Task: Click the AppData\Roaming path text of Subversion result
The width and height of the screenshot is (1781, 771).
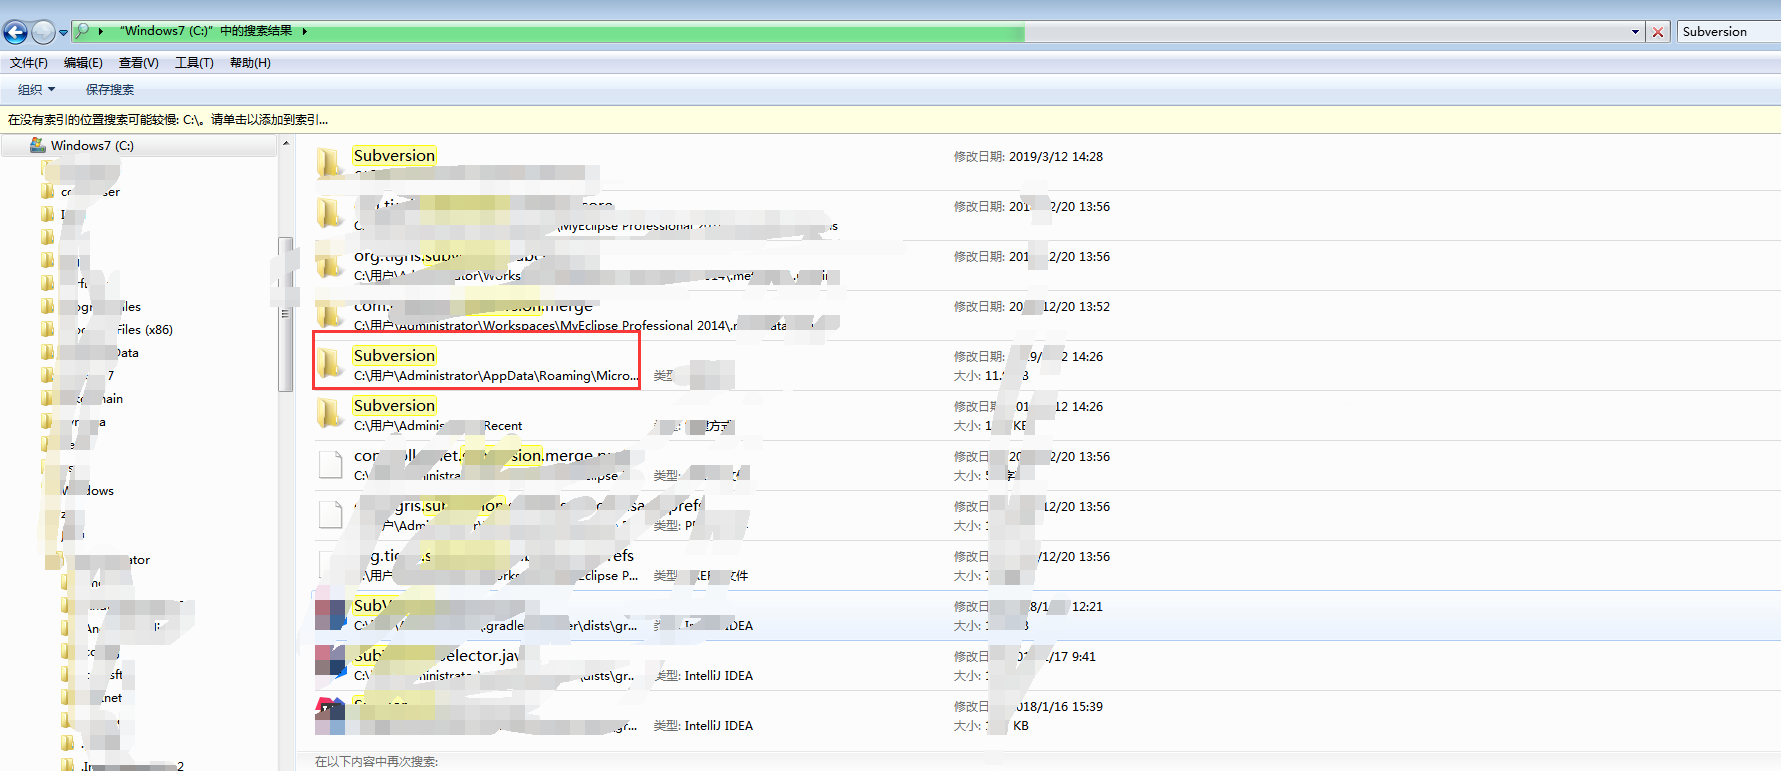Action: tap(495, 376)
